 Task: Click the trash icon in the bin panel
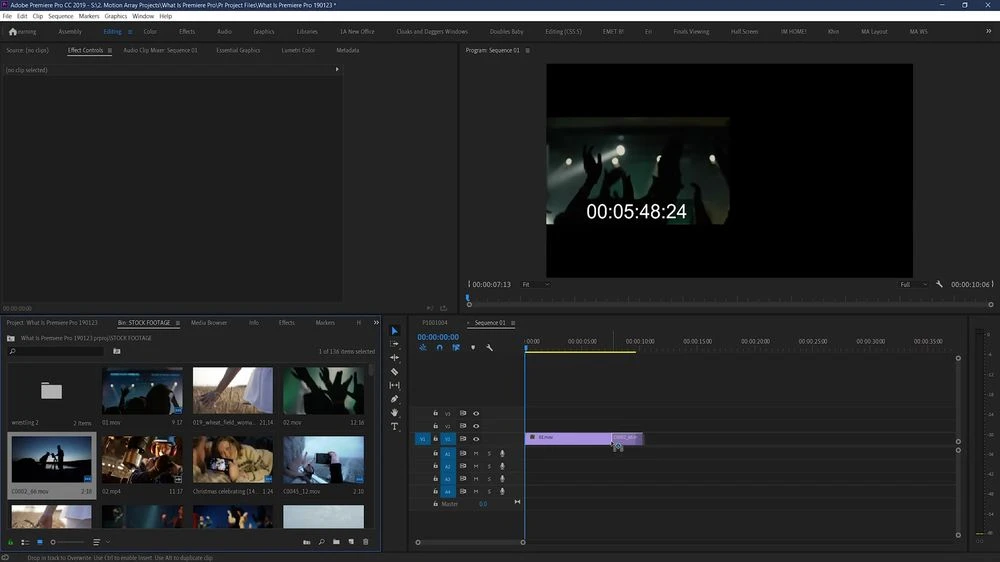366,542
